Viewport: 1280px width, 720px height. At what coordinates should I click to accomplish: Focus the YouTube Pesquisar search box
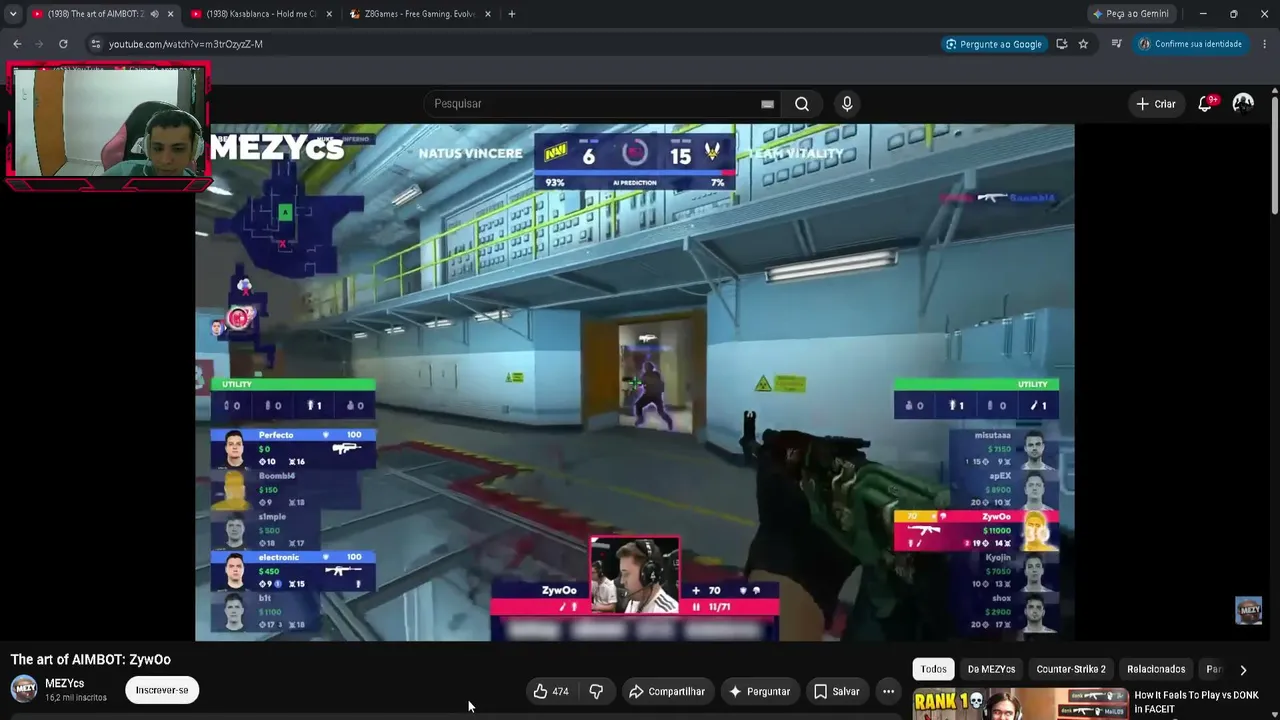595,104
